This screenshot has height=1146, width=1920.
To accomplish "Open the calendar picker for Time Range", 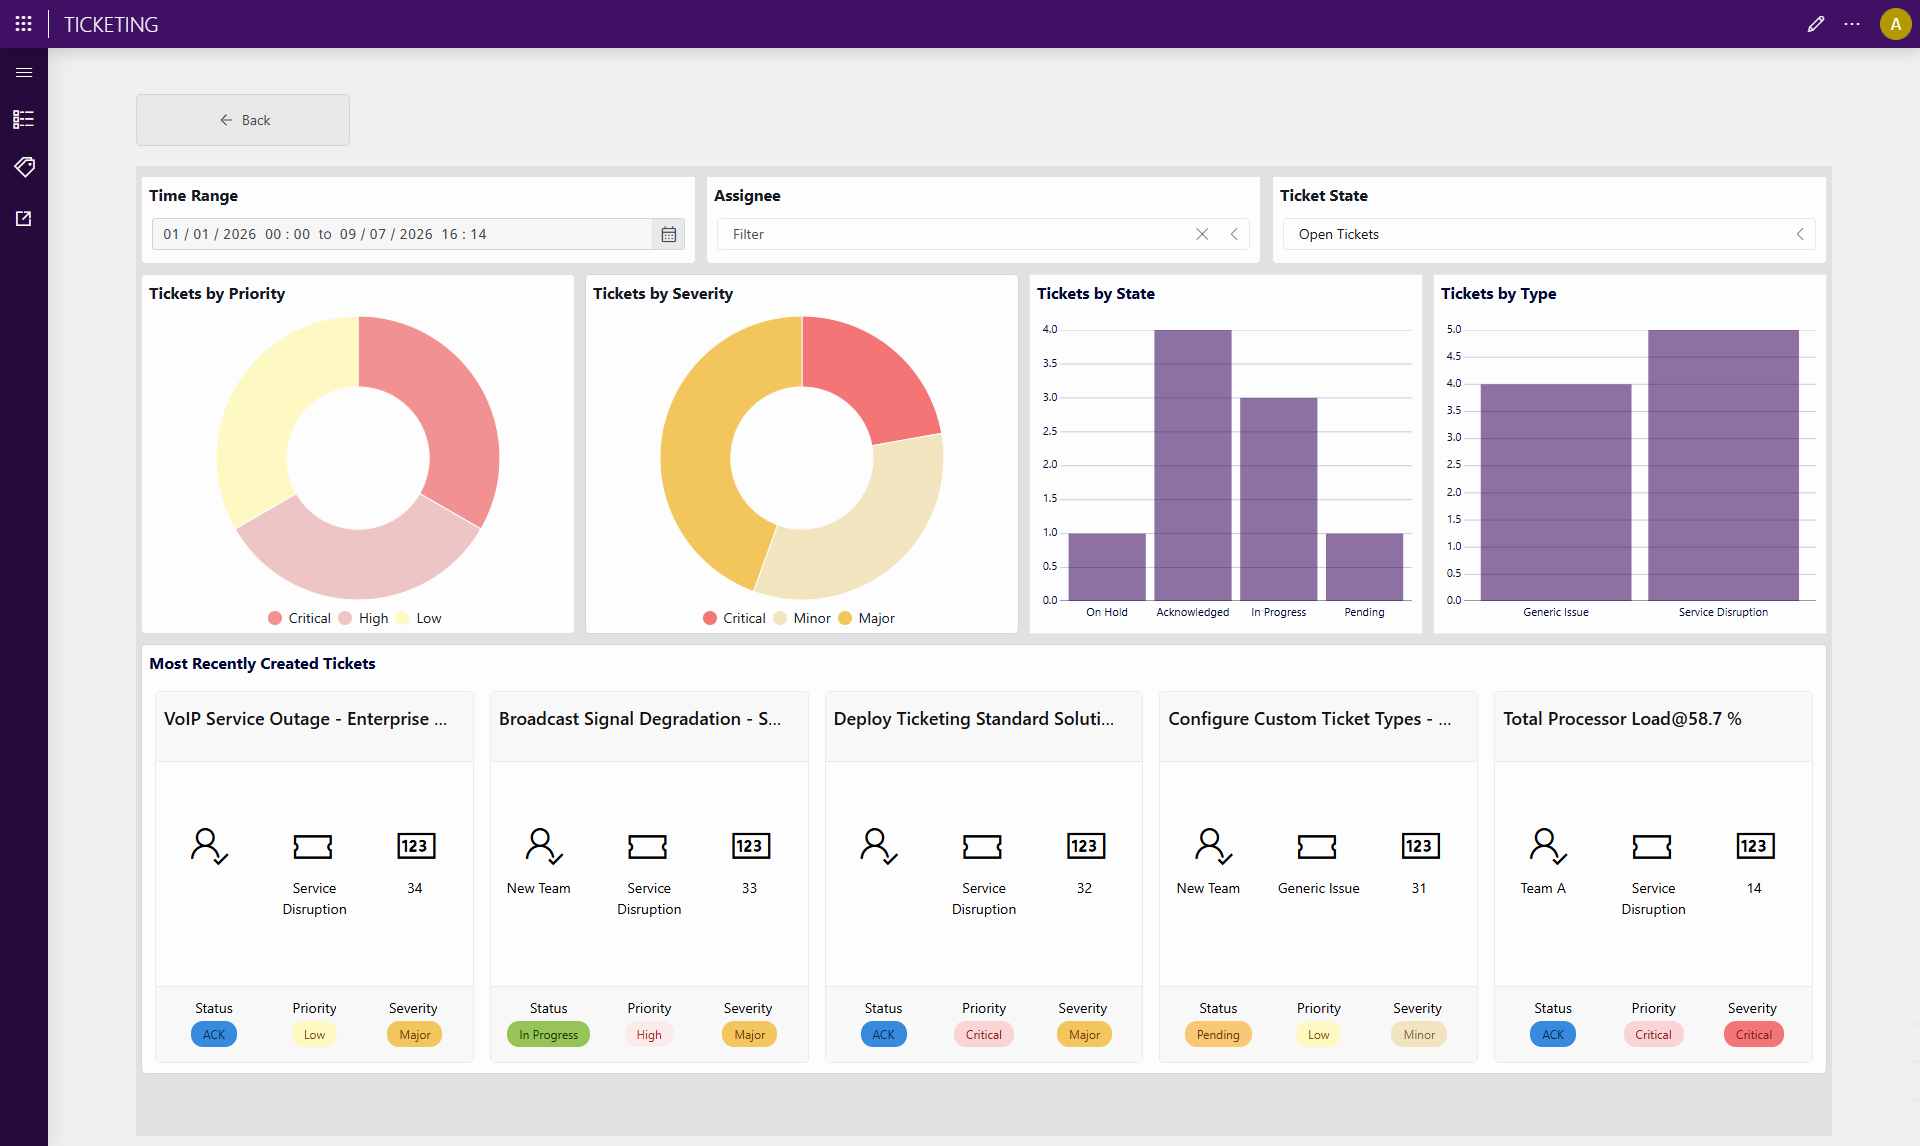I will click(x=669, y=234).
